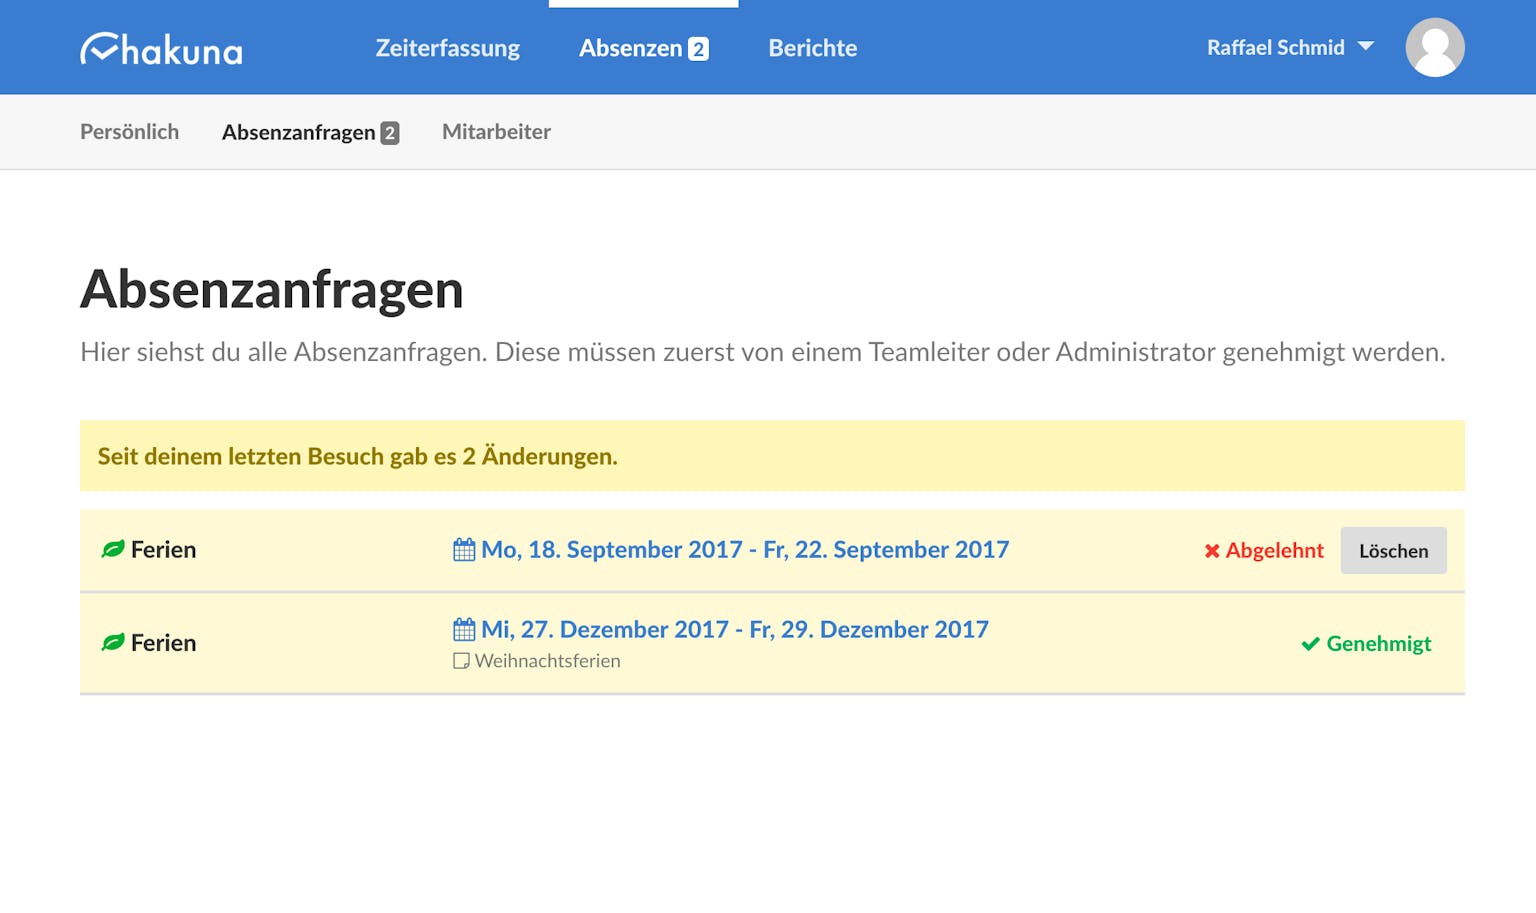Click the Abgelehnt status text
Screen dimensions: 1536x913
1275,551
